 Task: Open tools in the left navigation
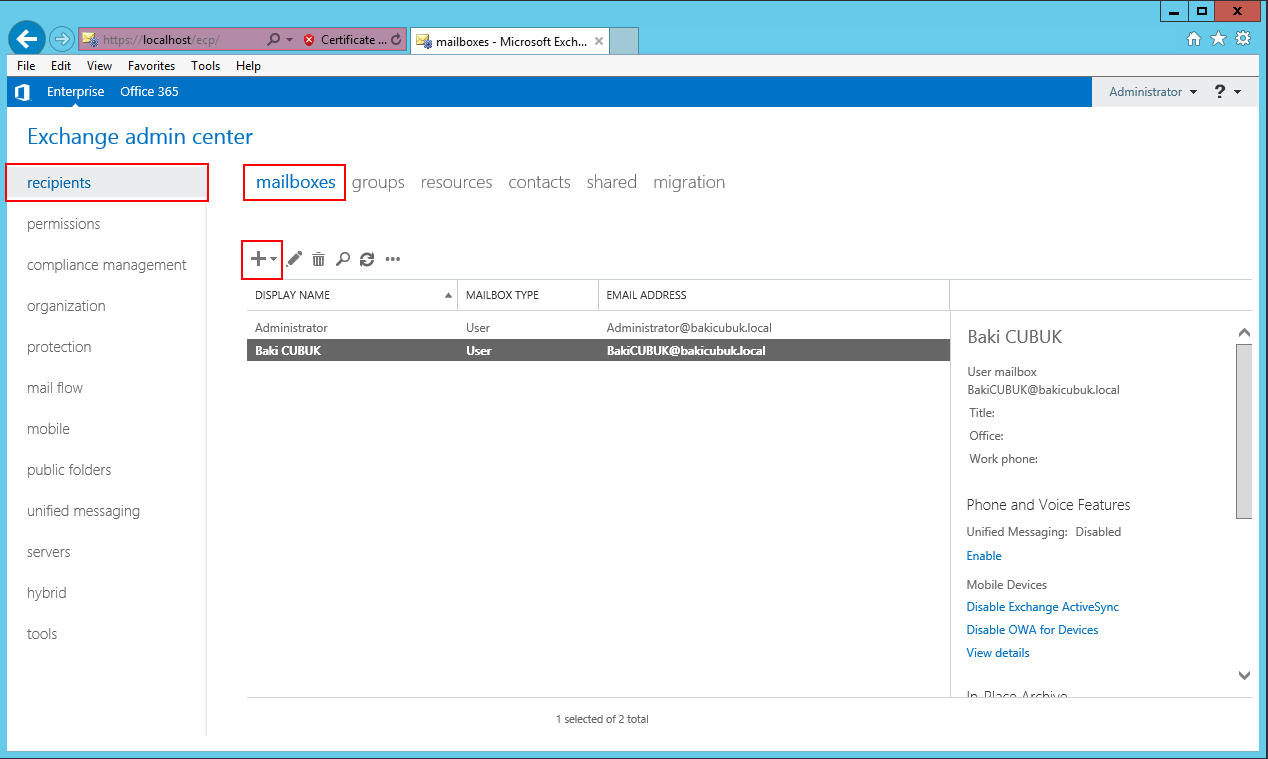[x=42, y=634]
